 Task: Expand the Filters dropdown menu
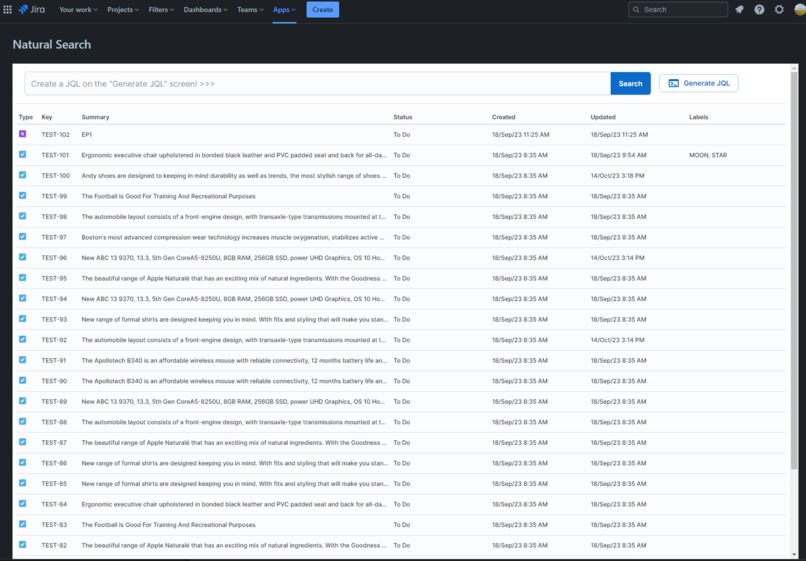tap(161, 9)
